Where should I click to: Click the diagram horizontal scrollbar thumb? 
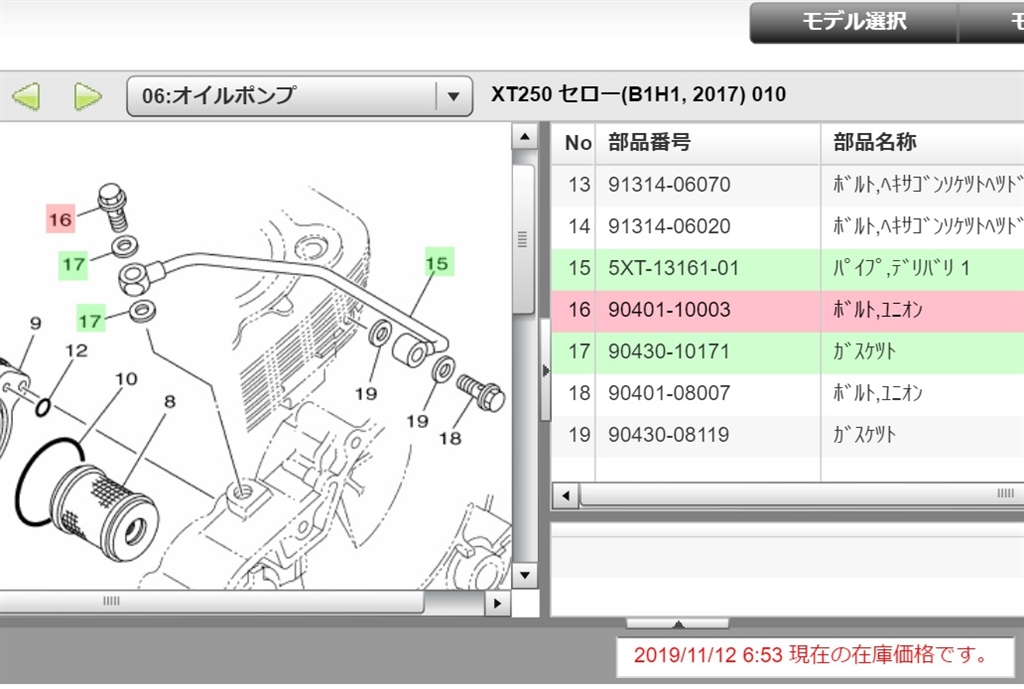212,601
